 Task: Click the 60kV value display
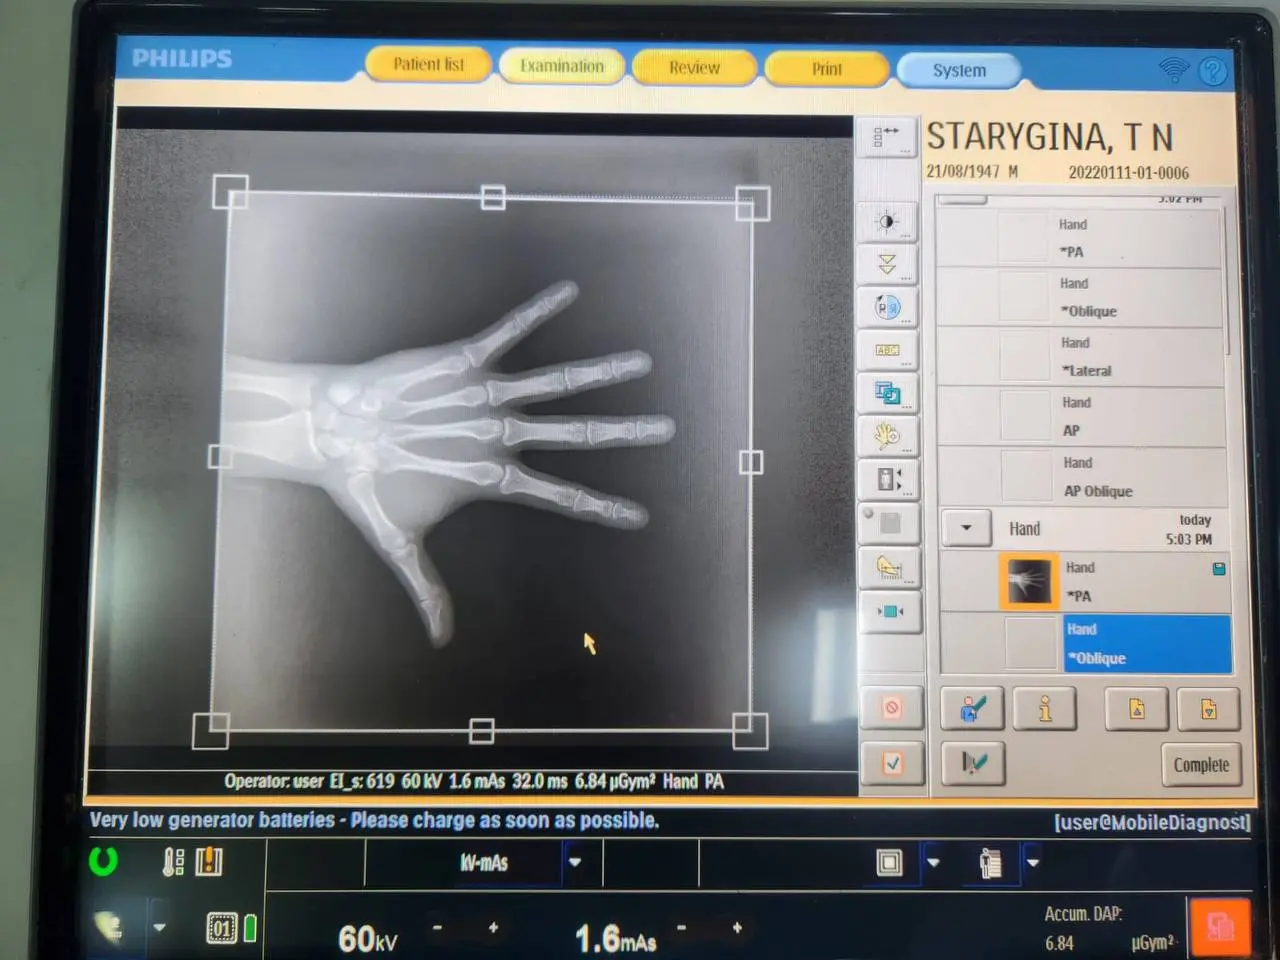[x=367, y=939]
